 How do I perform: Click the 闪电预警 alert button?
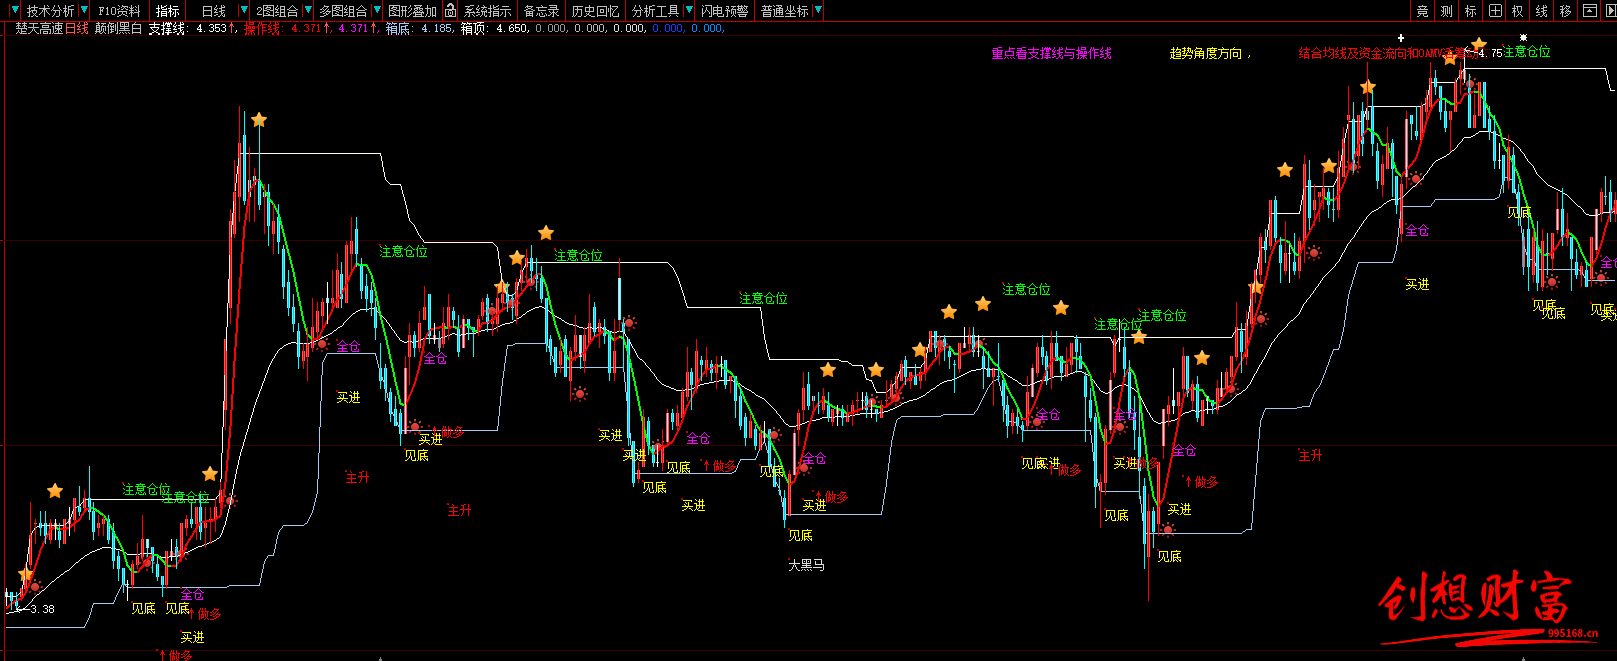(724, 11)
